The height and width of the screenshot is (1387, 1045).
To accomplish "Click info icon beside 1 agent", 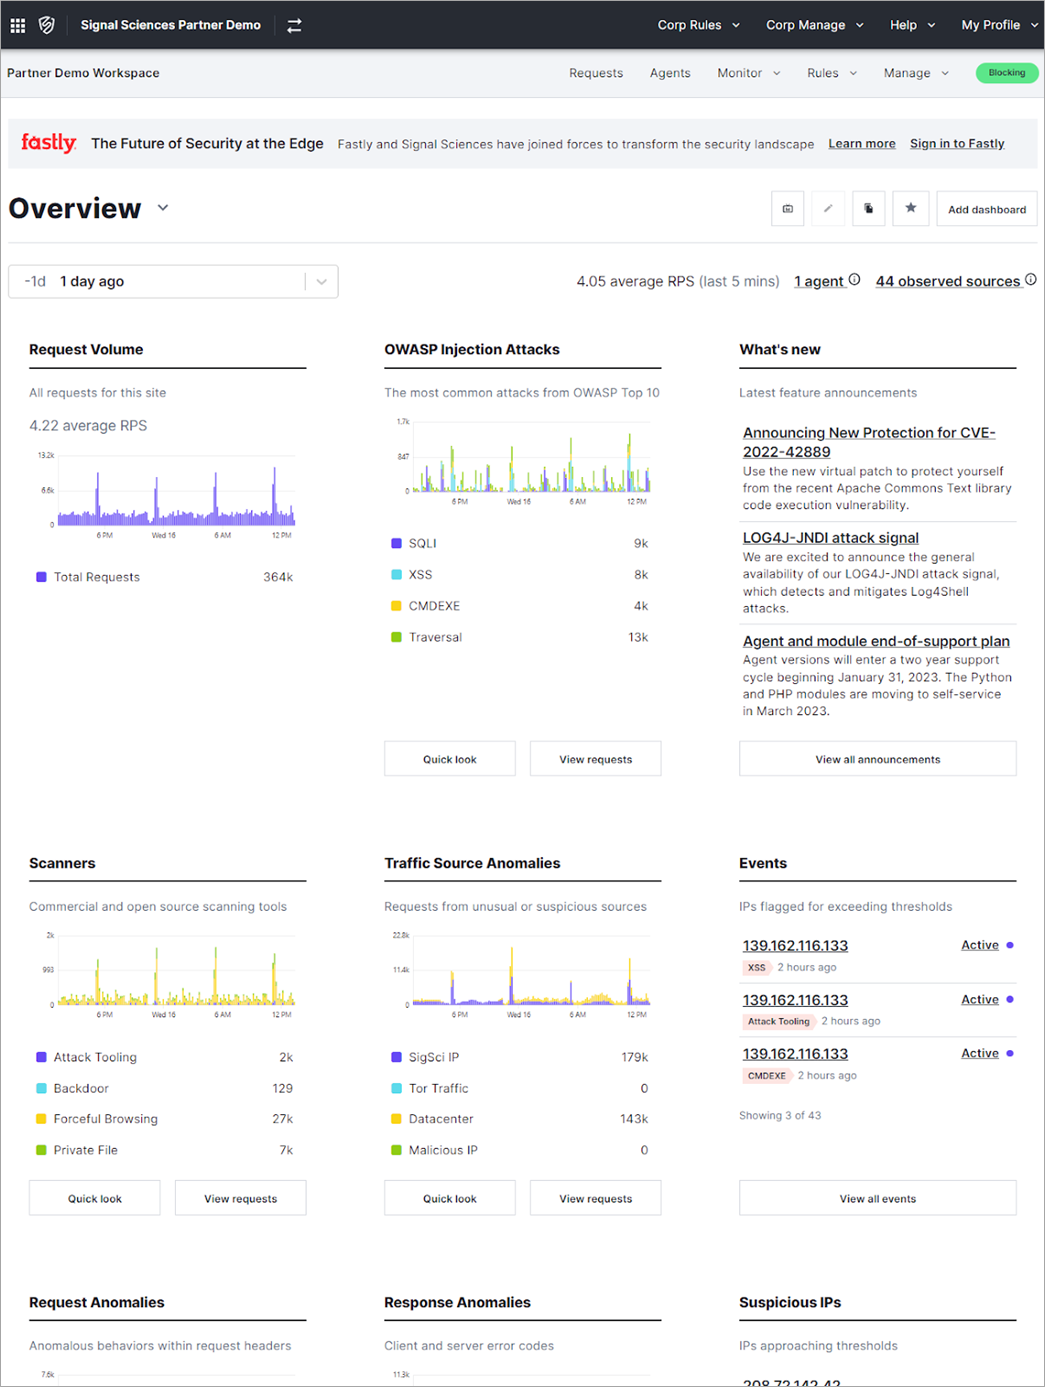I will tap(855, 280).
